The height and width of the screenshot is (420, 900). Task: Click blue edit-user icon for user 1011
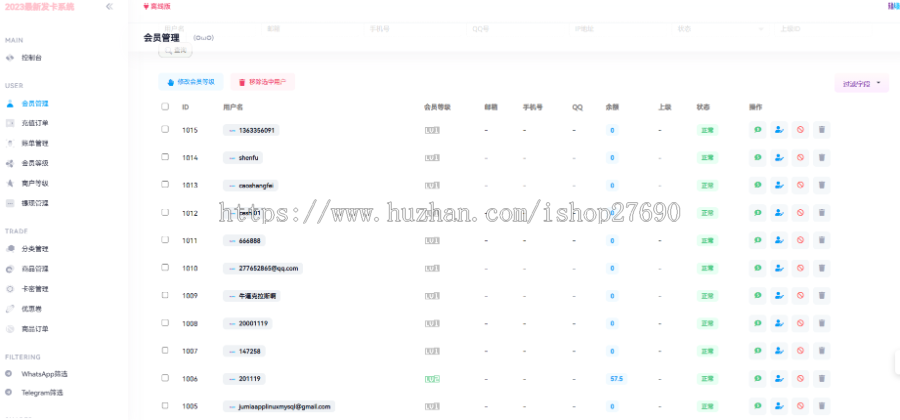click(x=779, y=240)
